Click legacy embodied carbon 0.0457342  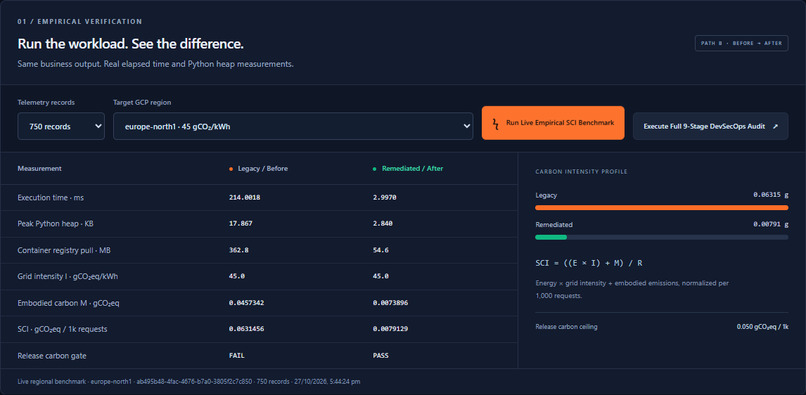[246, 303]
